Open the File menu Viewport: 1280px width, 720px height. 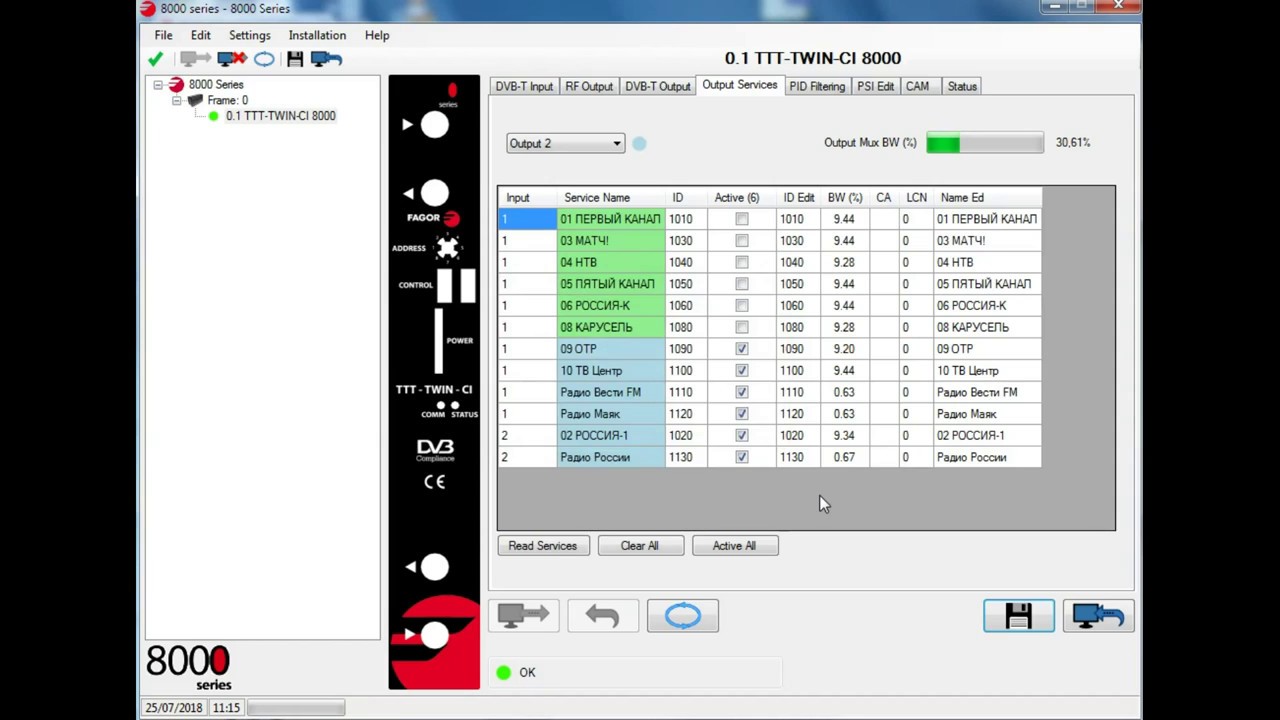click(163, 35)
